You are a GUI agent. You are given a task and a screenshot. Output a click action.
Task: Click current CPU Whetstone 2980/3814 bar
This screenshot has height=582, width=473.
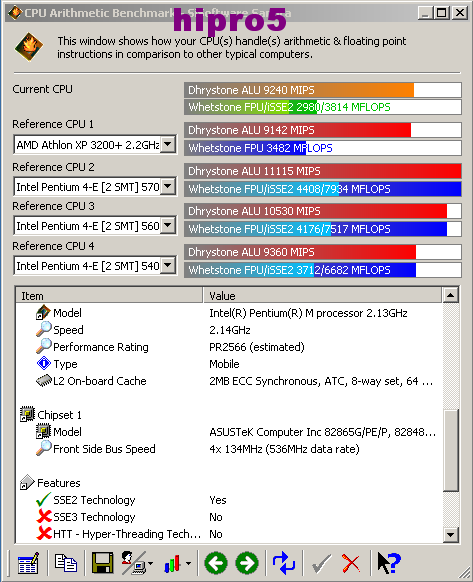323,107
